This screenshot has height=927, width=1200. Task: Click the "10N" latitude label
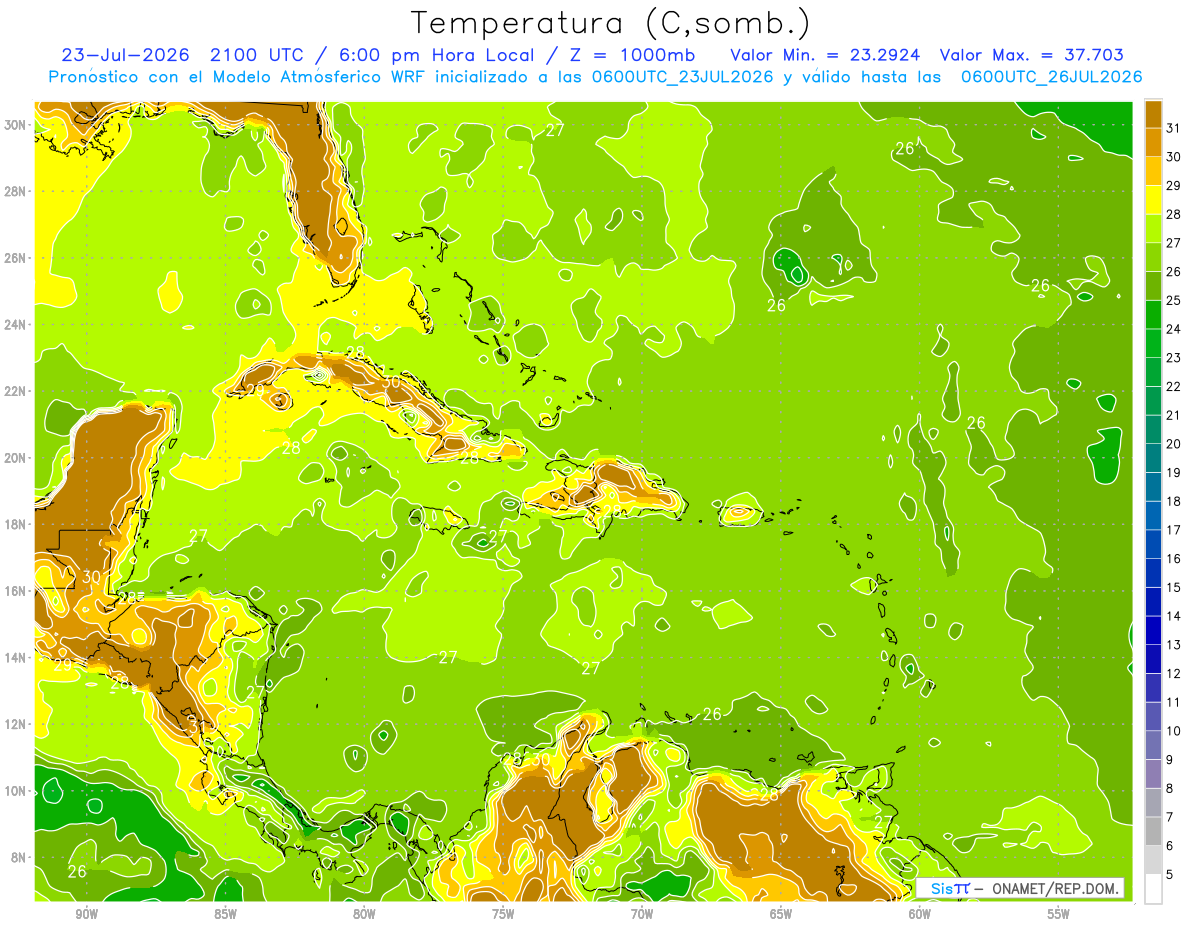pos(17,791)
